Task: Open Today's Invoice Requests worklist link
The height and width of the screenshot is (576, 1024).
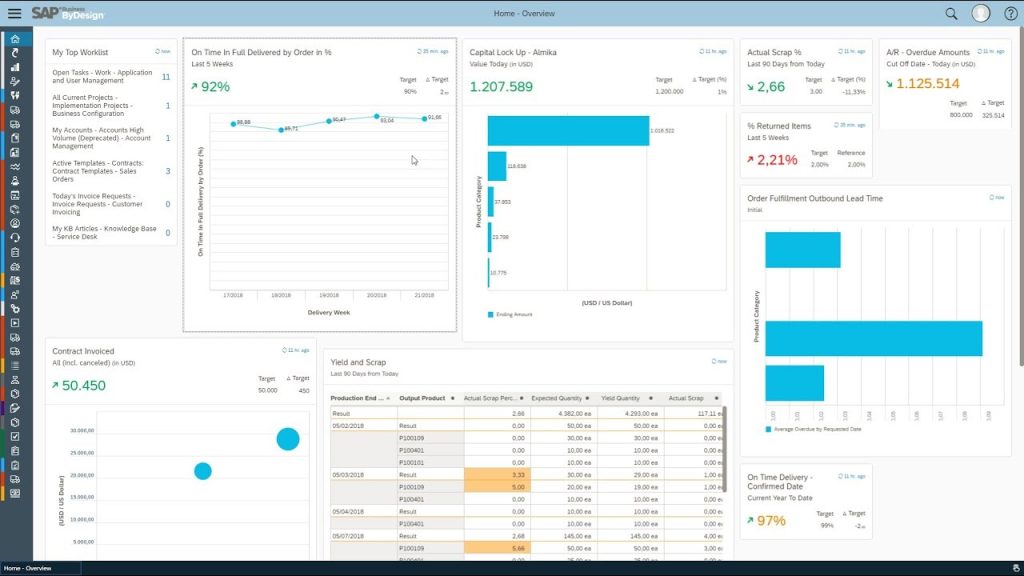Action: (x=97, y=204)
